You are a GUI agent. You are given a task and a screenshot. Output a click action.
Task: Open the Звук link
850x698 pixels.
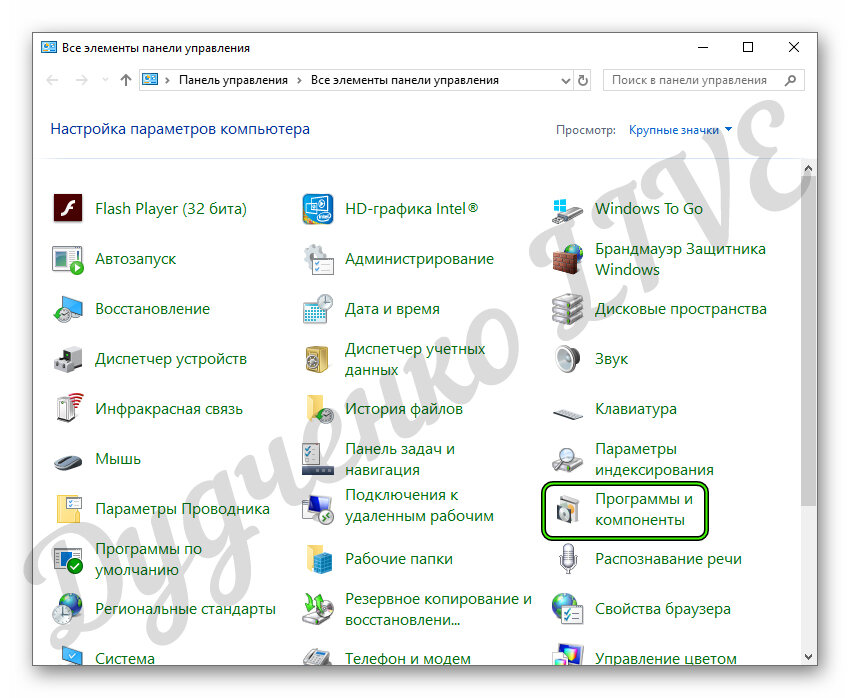(x=611, y=359)
